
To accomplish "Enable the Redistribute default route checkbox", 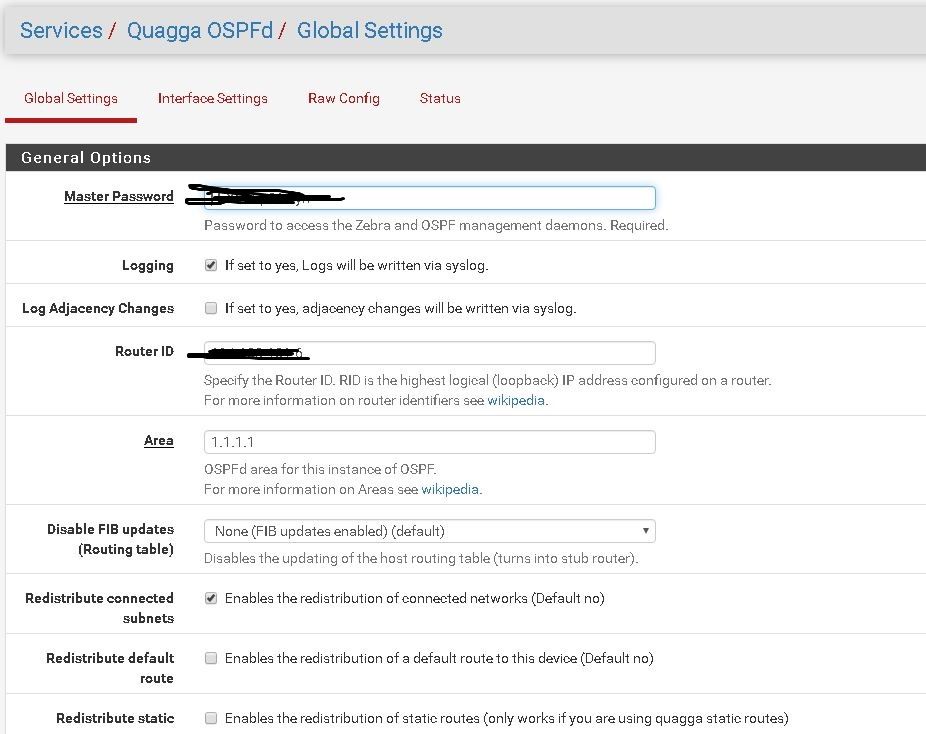I will (211, 658).
